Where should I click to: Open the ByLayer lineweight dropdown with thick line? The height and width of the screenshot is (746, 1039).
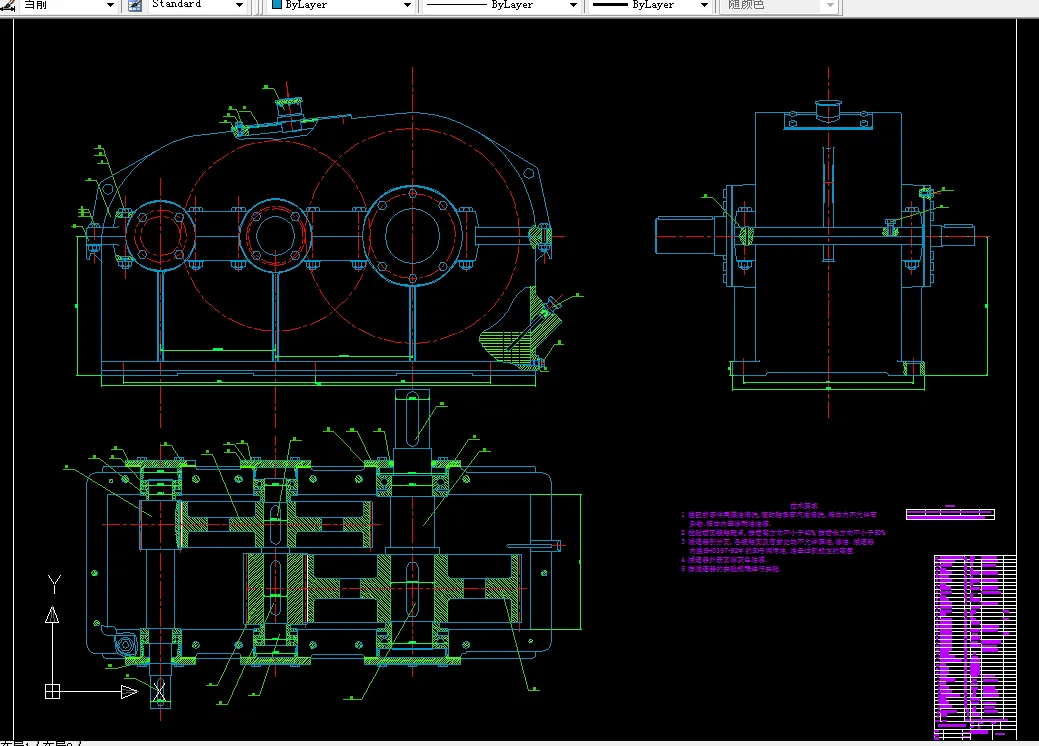(650, 5)
